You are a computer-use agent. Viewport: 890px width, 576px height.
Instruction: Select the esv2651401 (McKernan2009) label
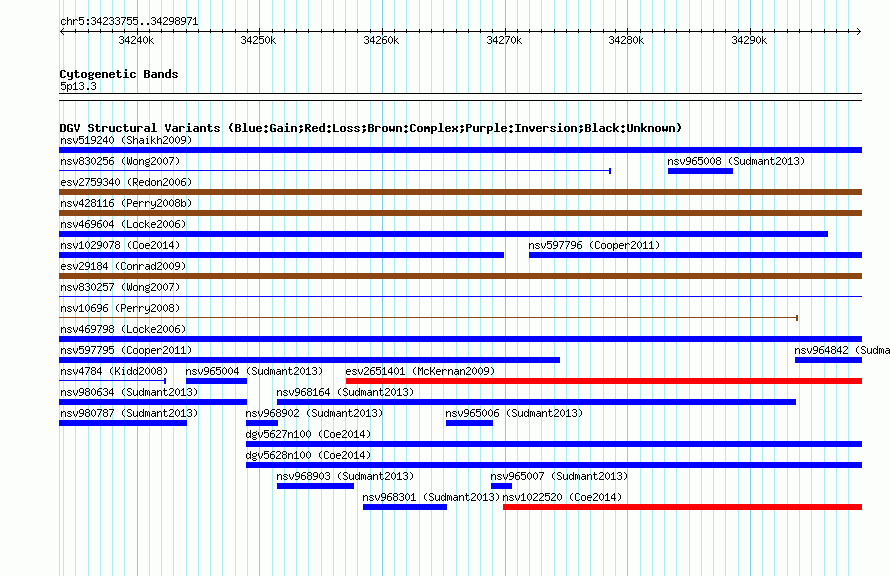click(x=420, y=371)
